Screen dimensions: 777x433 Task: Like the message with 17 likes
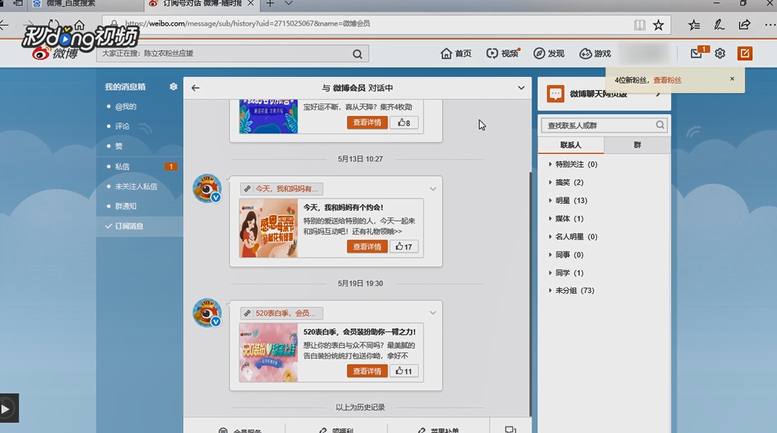[404, 247]
